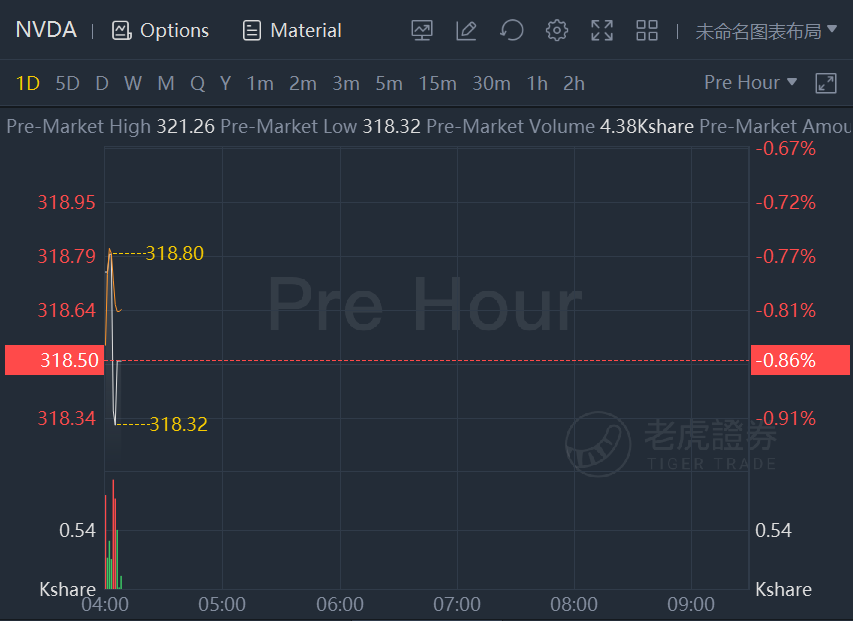Choose the 1h interval
The image size is (853, 621).
click(537, 84)
